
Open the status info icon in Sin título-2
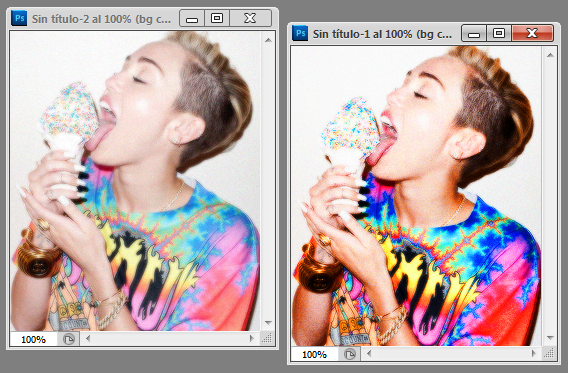click(68, 339)
